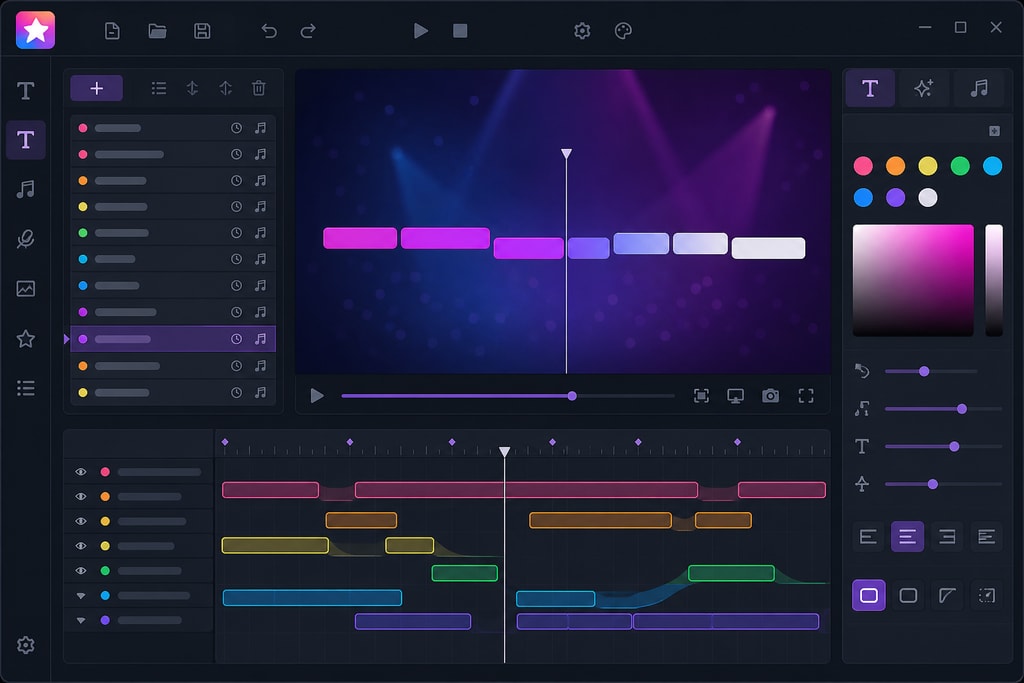Enter fullscreen with the corner-brackets icon
1024x683 pixels.
click(x=806, y=396)
